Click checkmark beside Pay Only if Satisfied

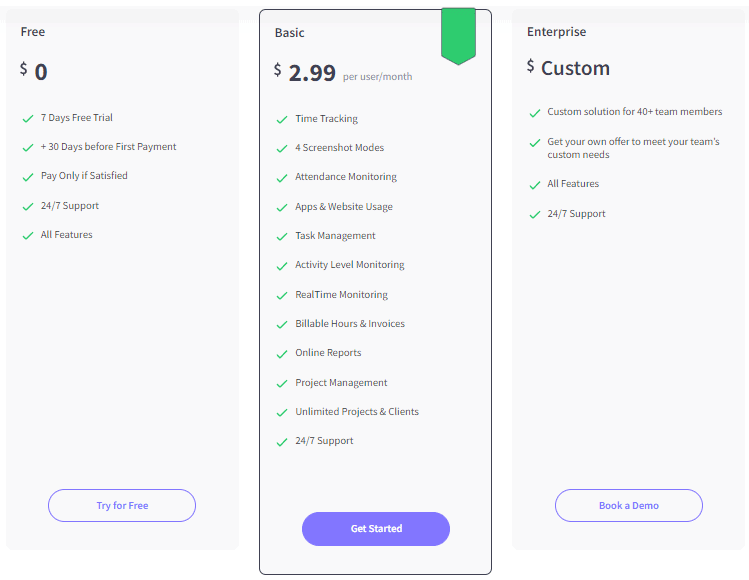[x=28, y=177]
